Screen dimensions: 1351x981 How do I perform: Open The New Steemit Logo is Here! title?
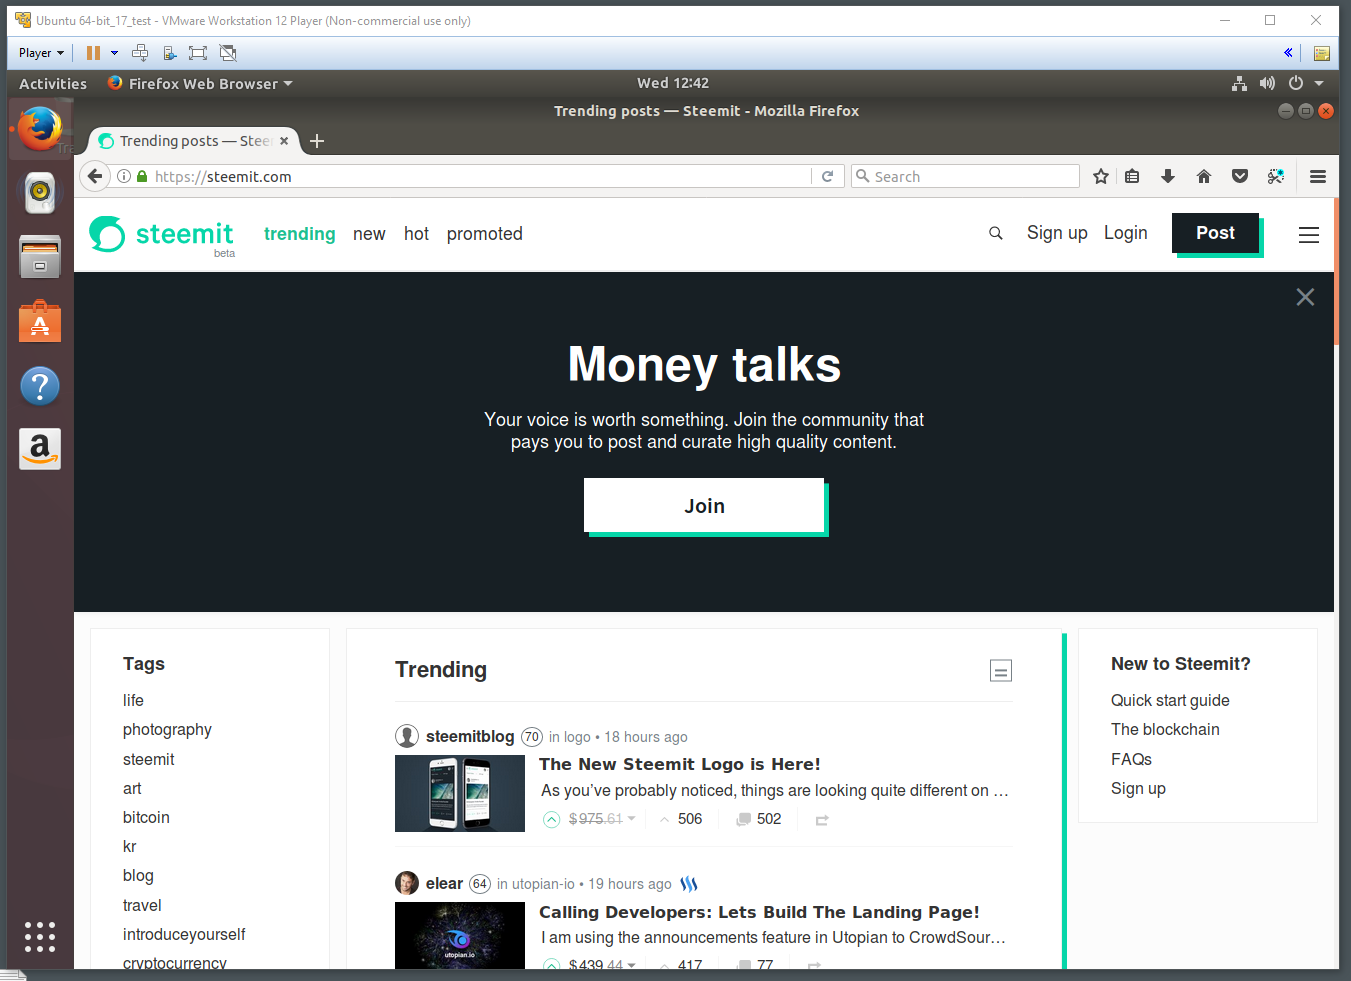(x=680, y=764)
